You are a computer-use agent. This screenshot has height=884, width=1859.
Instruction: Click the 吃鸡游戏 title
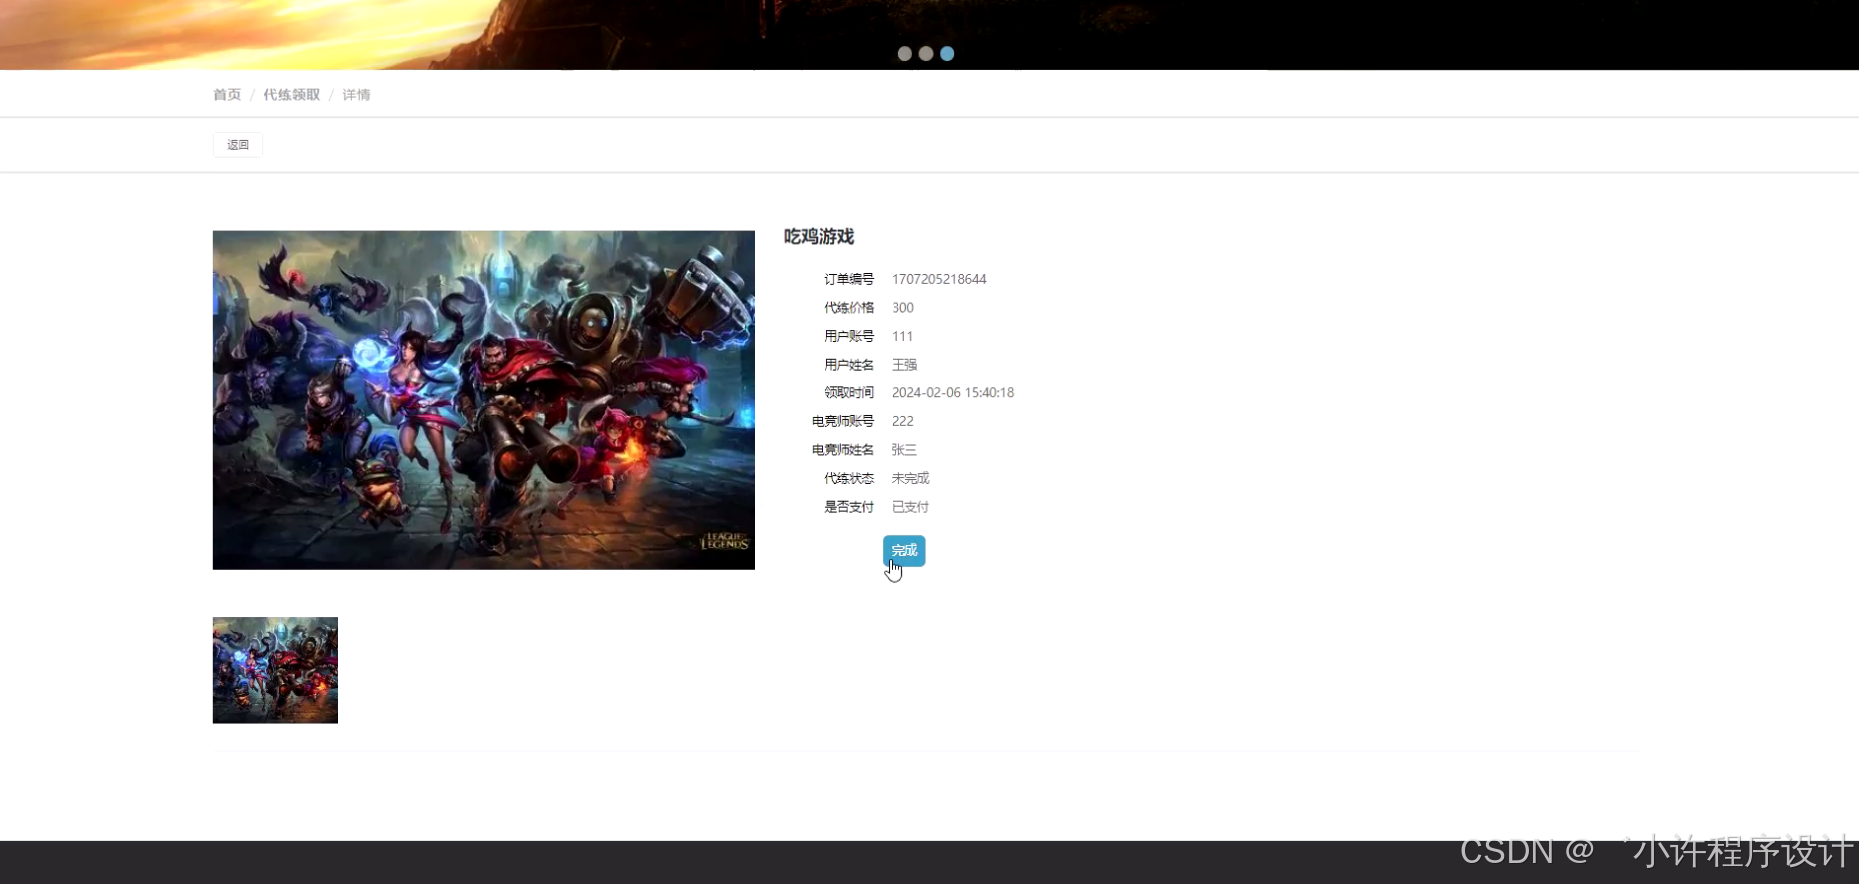point(819,237)
